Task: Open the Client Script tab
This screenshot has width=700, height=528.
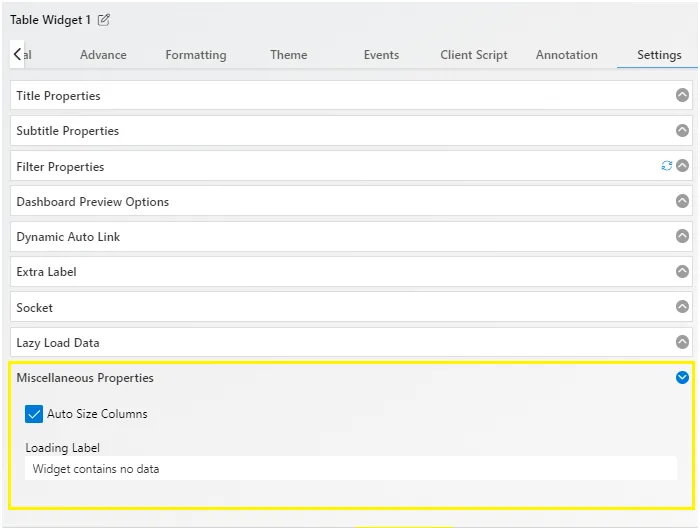Action: (474, 55)
